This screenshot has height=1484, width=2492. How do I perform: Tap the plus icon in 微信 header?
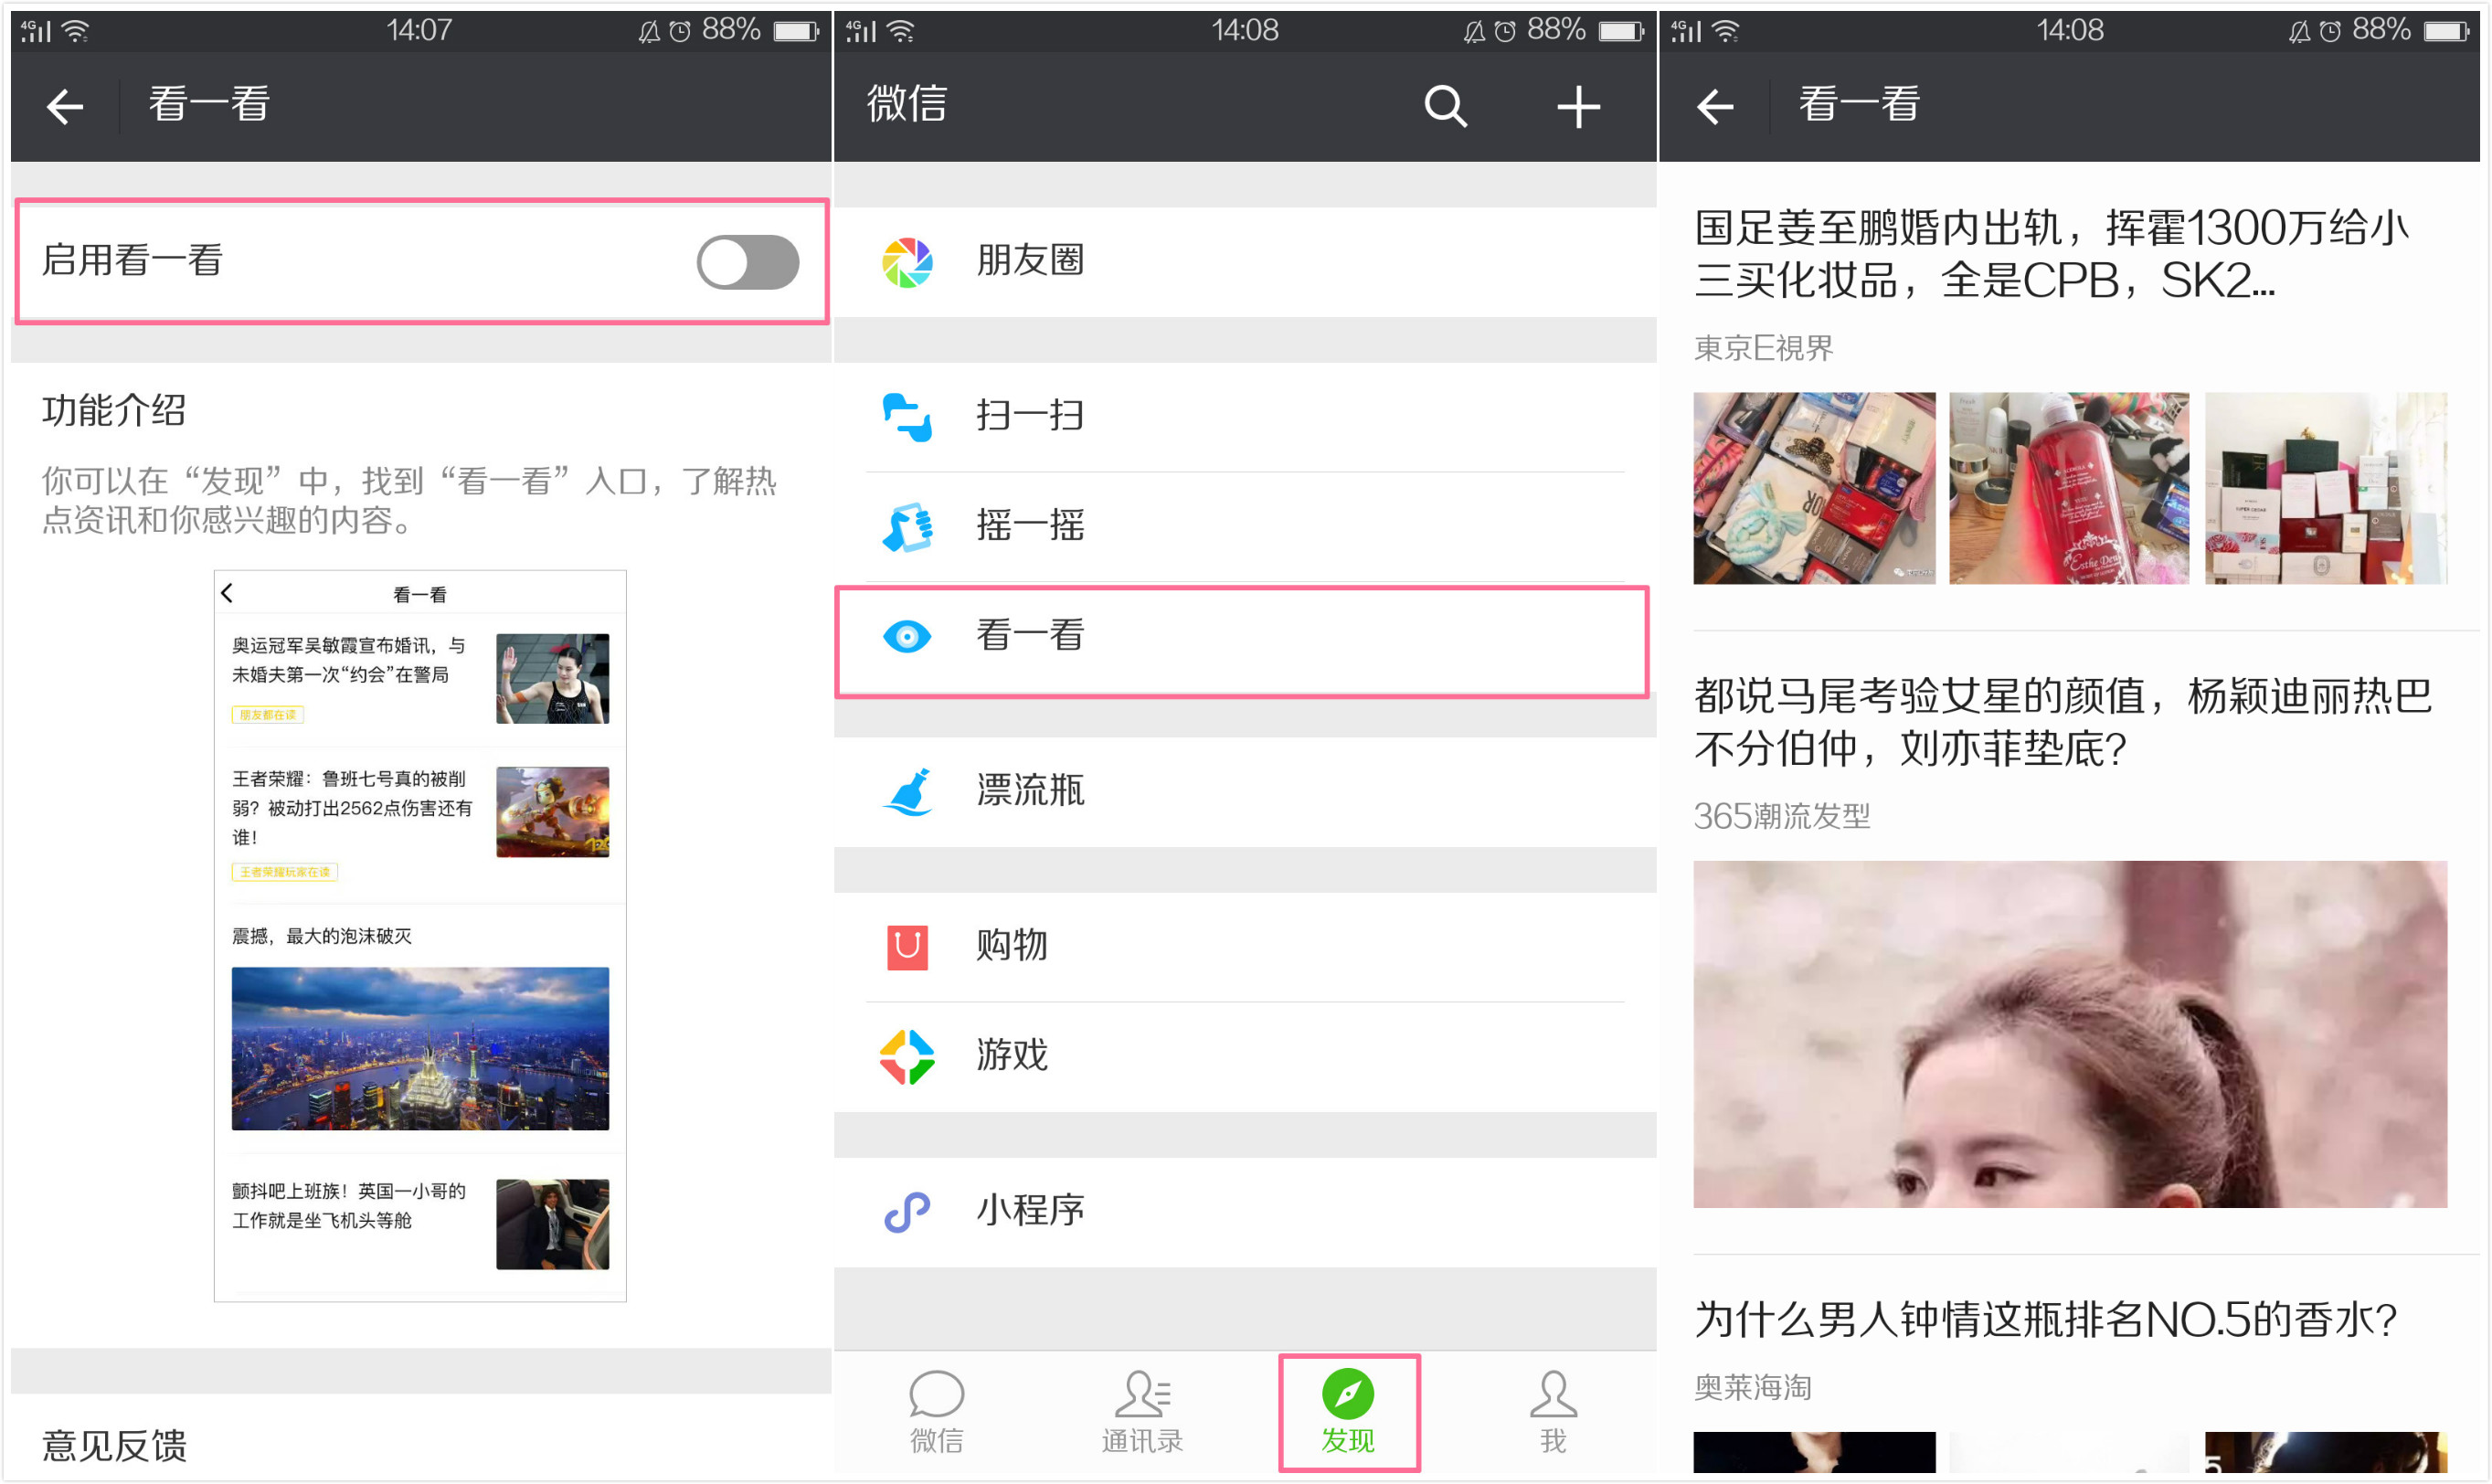1578,106
